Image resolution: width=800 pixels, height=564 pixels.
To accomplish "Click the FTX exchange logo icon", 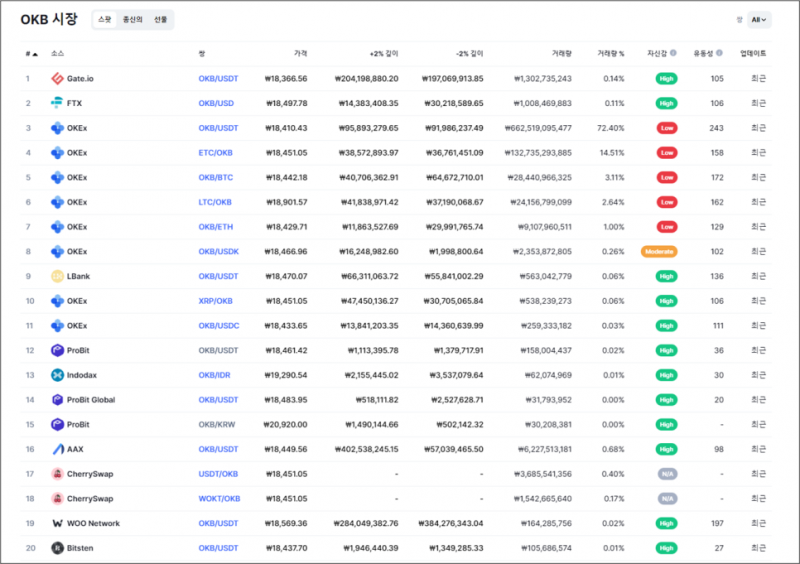I will 57,103.
